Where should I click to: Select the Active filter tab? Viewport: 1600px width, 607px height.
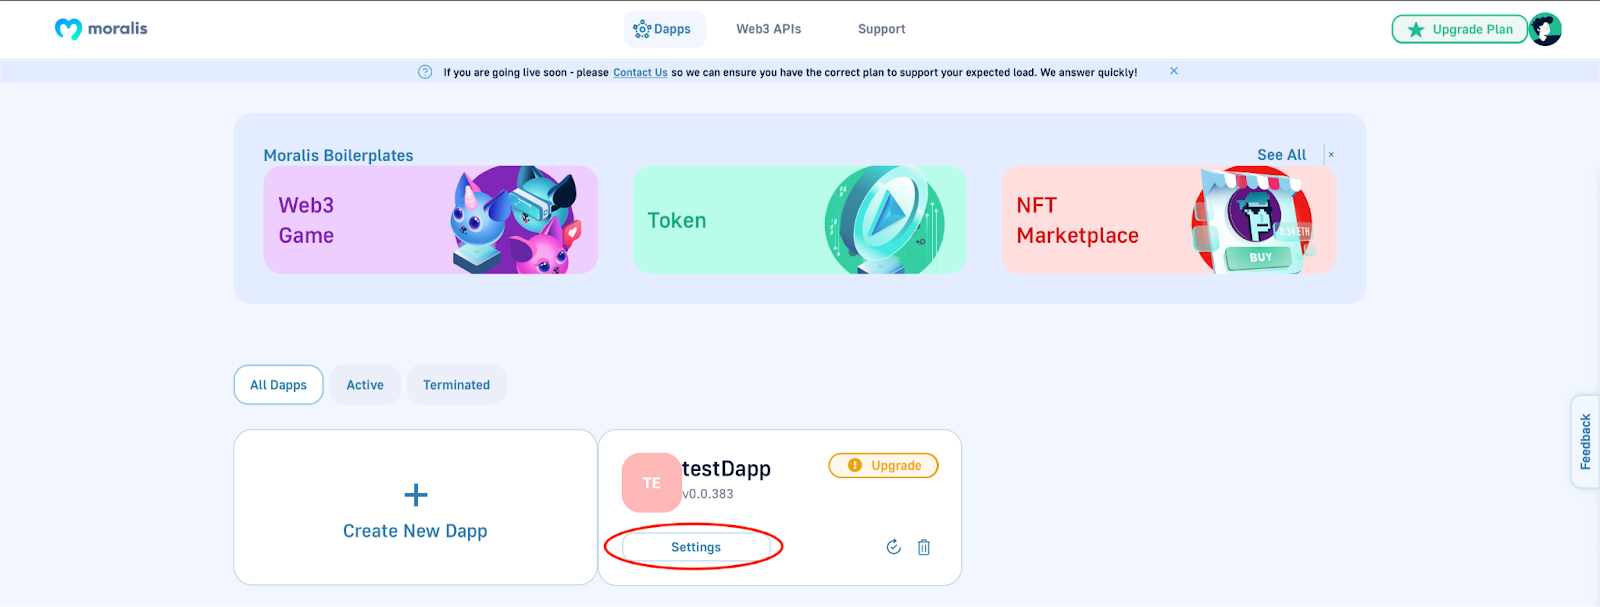(x=365, y=385)
